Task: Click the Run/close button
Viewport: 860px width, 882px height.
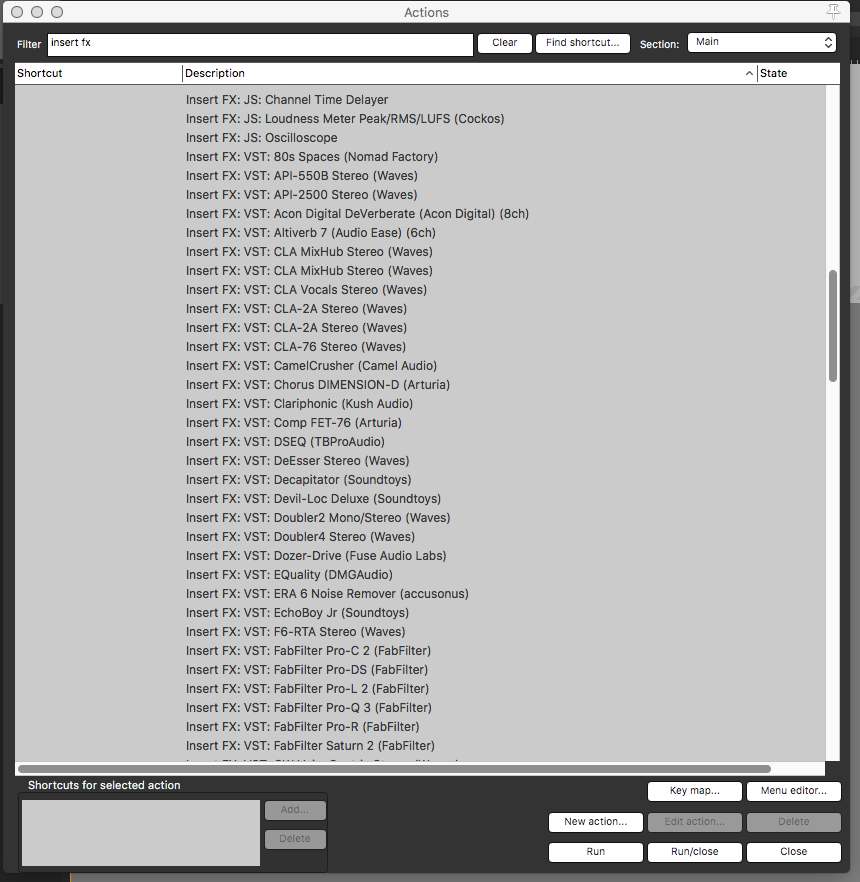Action: pos(695,852)
